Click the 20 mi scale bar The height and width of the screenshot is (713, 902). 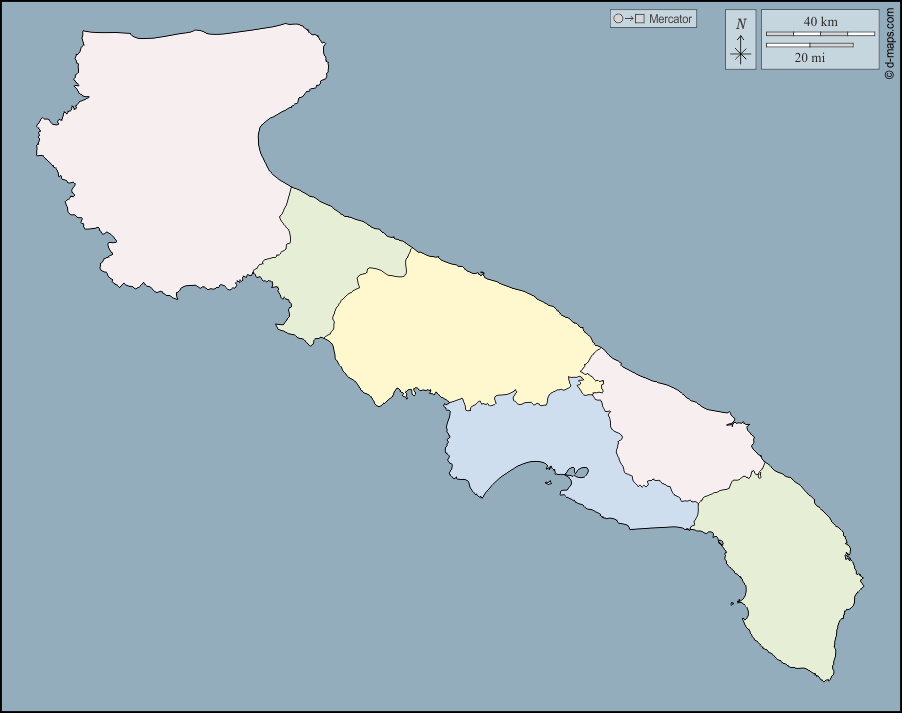[x=809, y=45]
